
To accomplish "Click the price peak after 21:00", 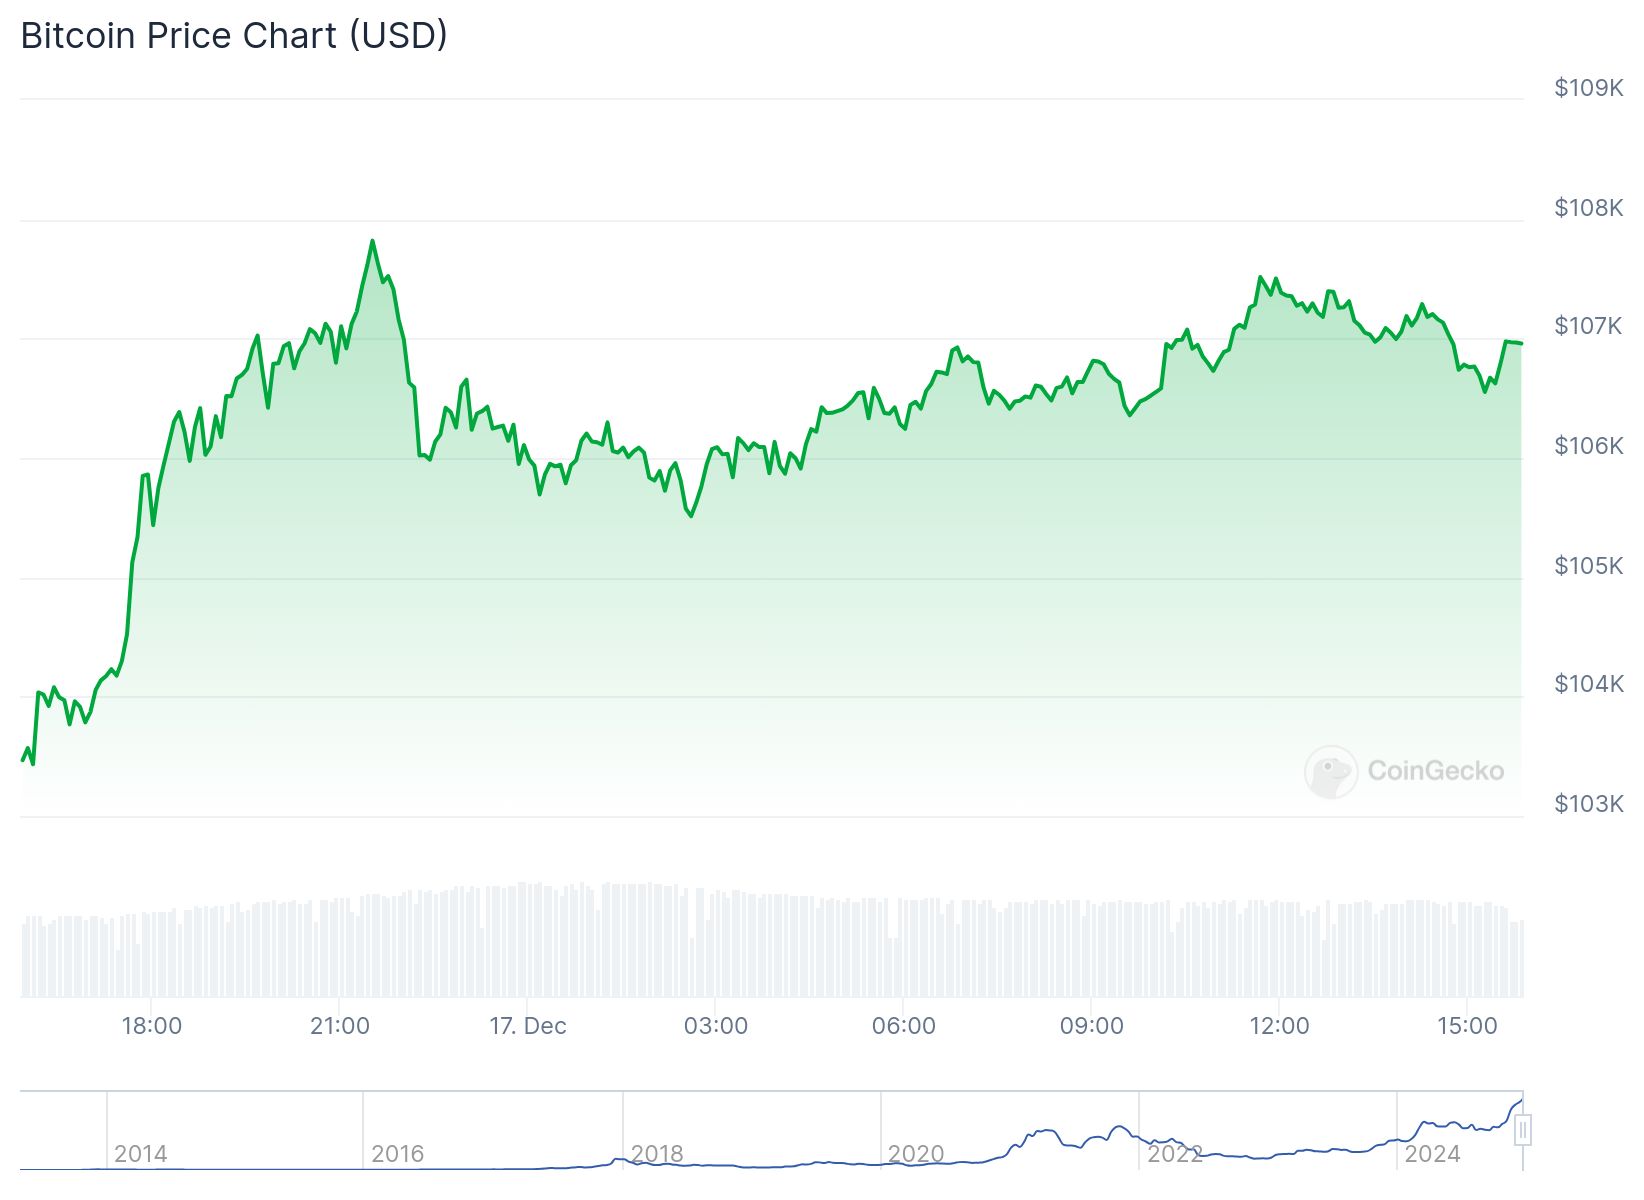I will point(372,241).
